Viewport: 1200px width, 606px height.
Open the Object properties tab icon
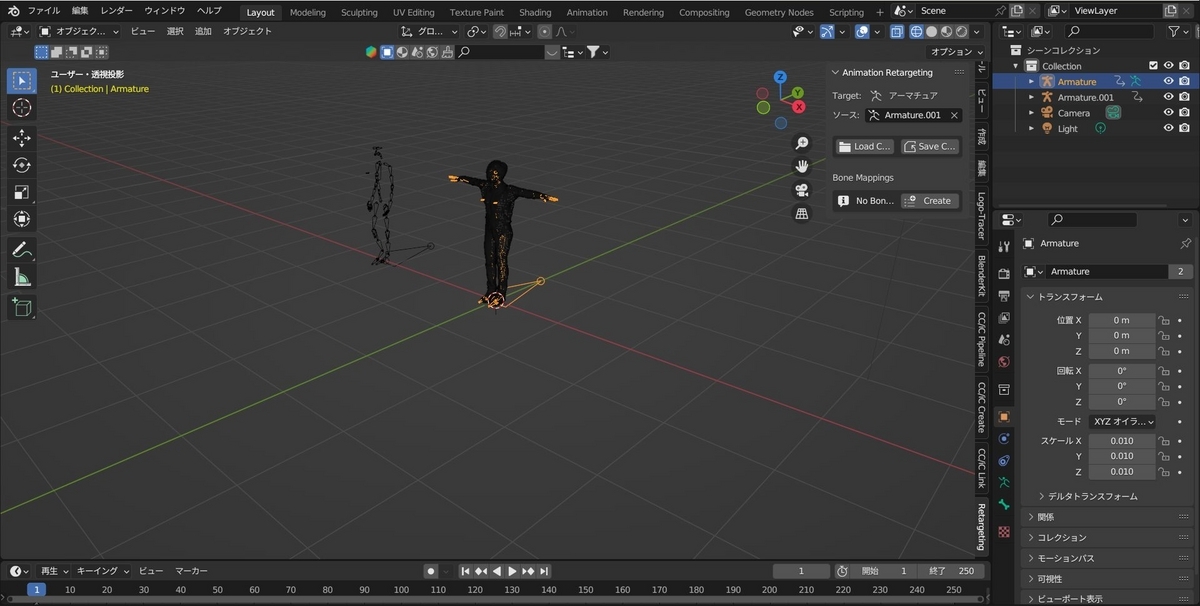tap(1004, 416)
